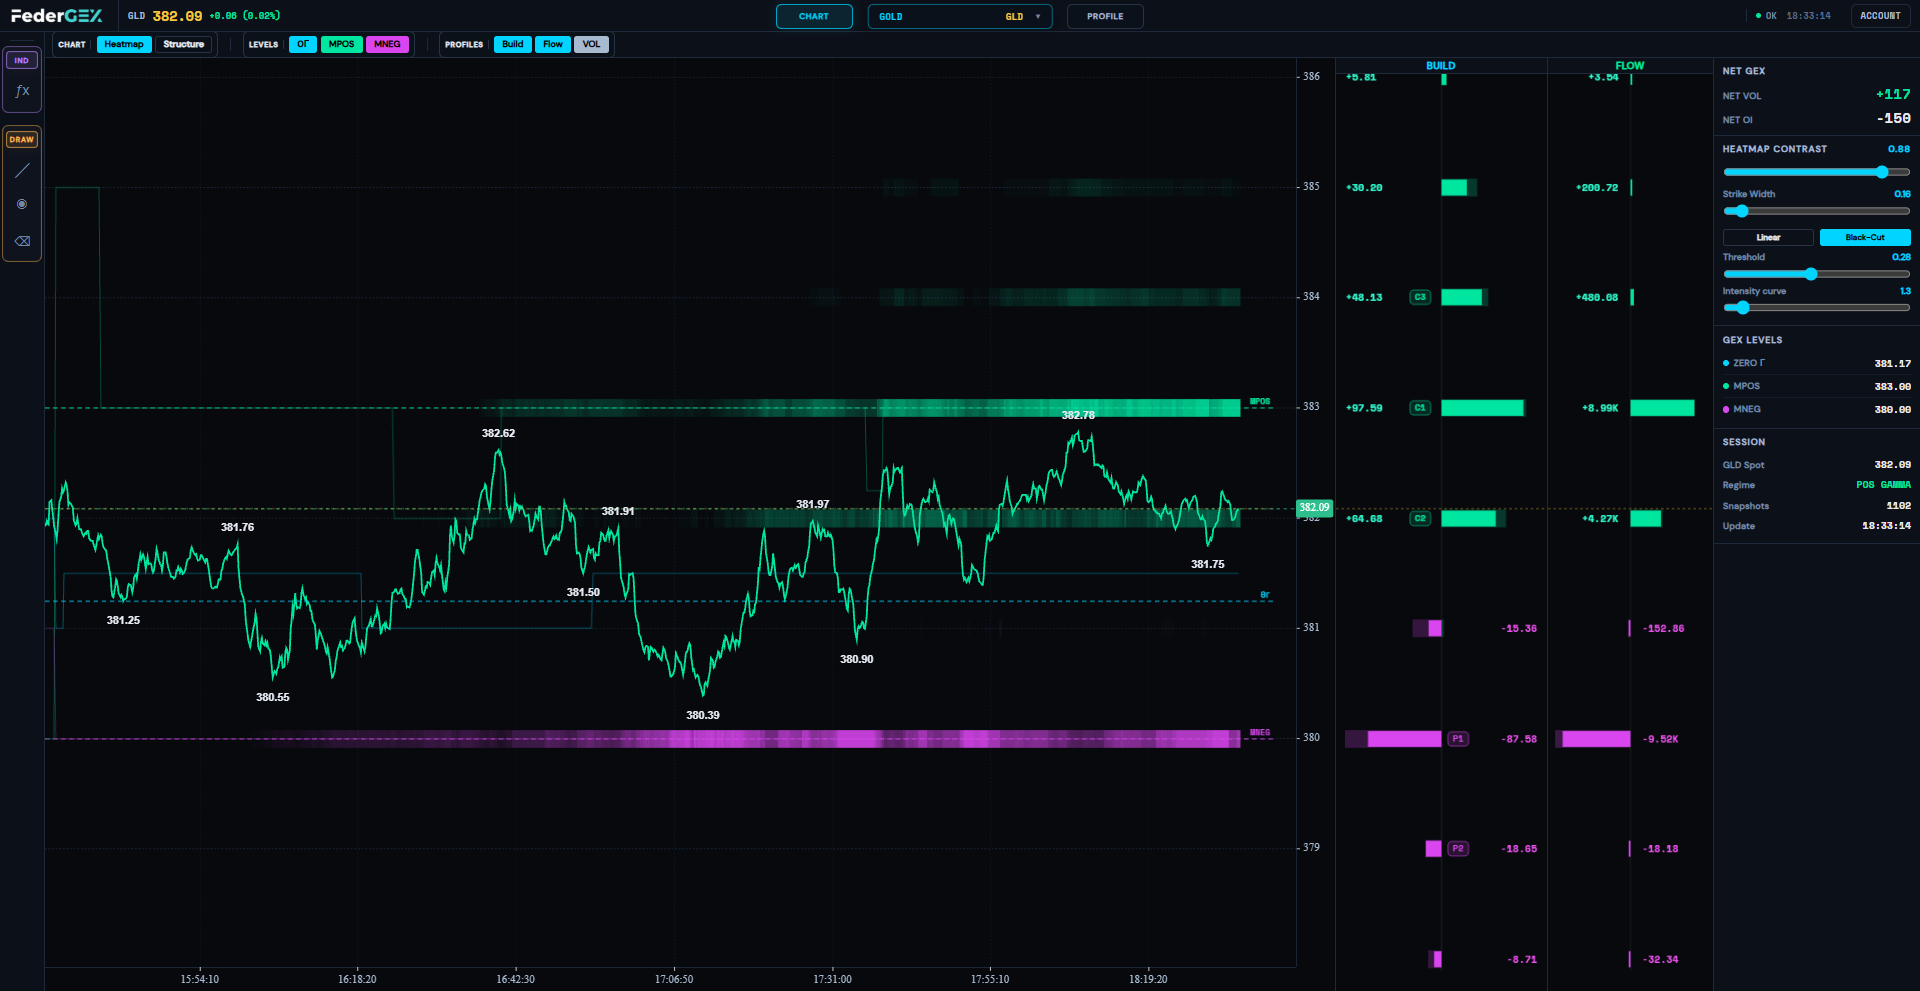The image size is (1920, 991).
Task: Click the 17:06:50 time axis label
Action: (674, 979)
